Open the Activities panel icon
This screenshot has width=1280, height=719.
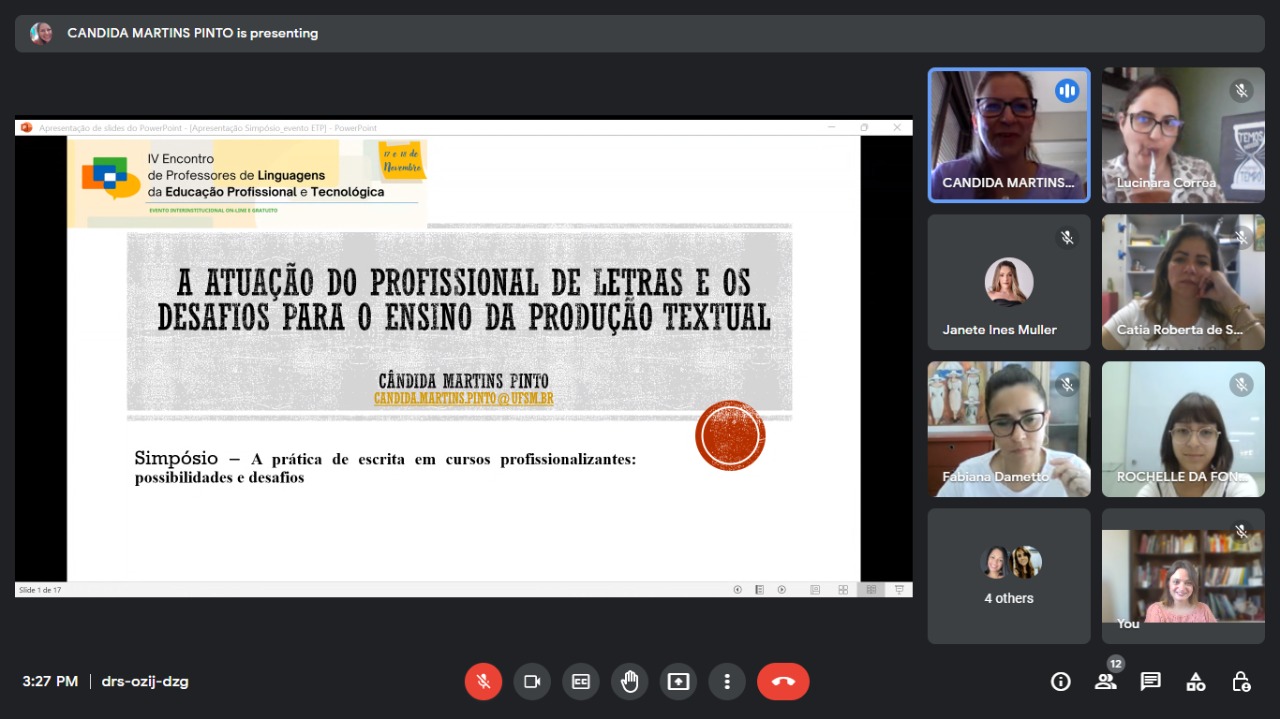1195,682
